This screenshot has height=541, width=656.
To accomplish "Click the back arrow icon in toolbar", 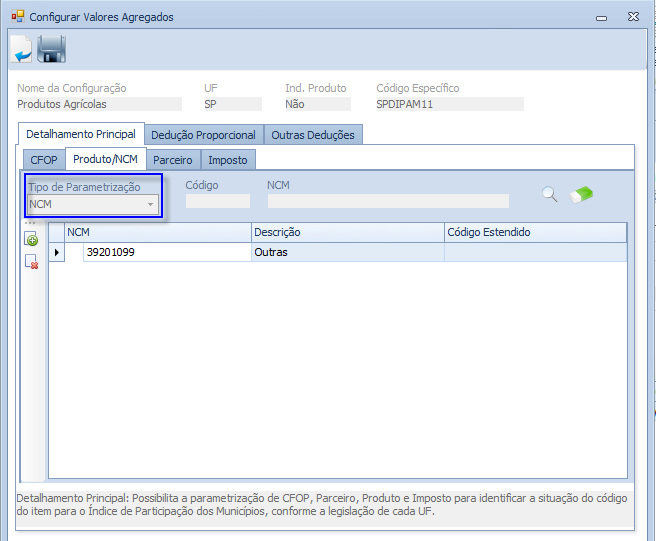I will [20, 49].
